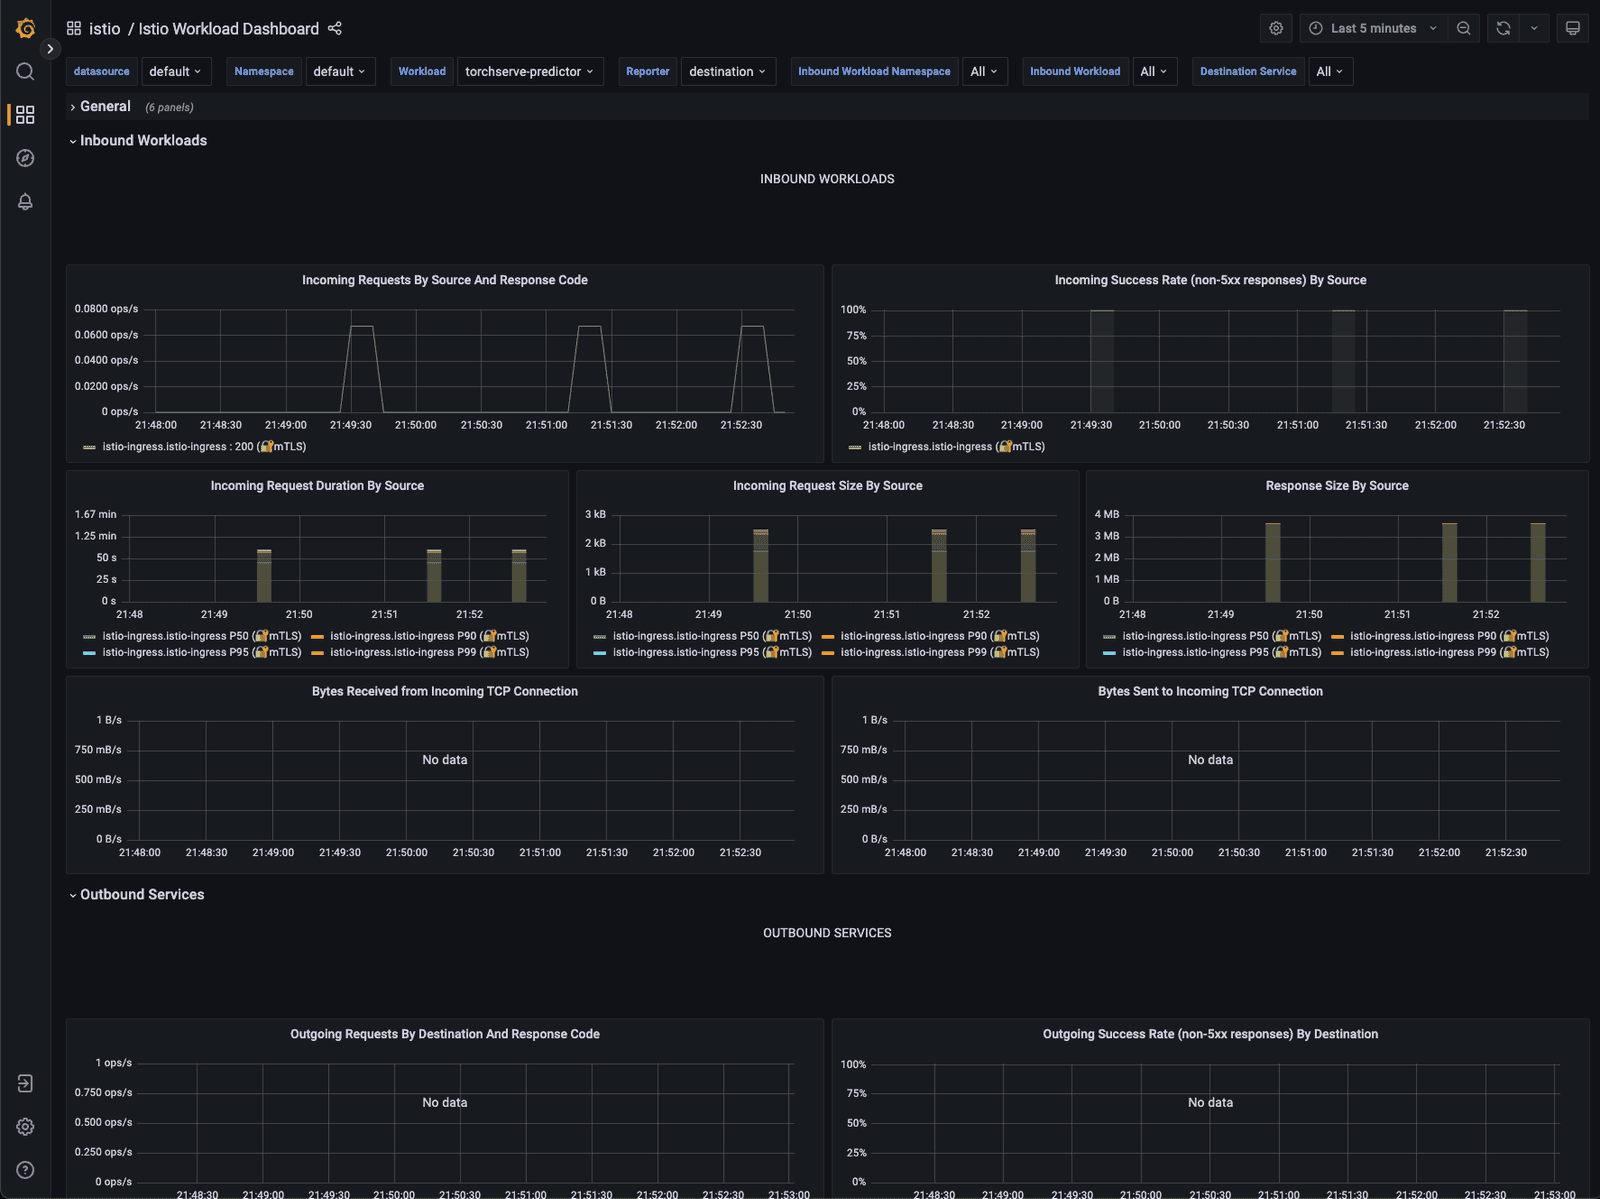This screenshot has height=1199, width=1600.
Task: Toggle the istio-ingress : 200 legend series
Action: [204, 447]
